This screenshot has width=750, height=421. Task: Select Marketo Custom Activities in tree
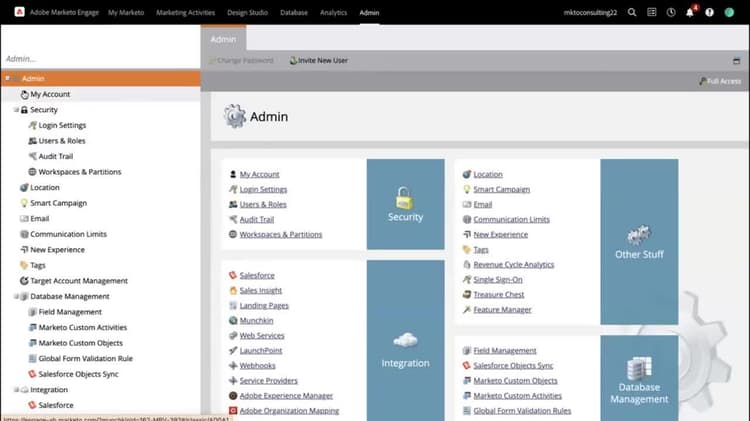tap(83, 327)
